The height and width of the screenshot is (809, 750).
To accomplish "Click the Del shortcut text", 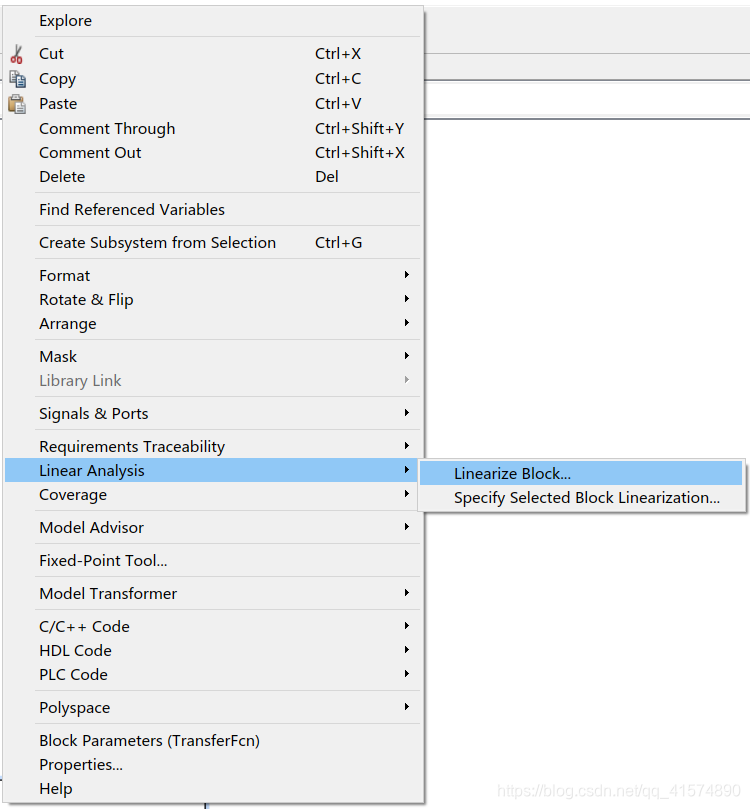I will (x=327, y=176).
